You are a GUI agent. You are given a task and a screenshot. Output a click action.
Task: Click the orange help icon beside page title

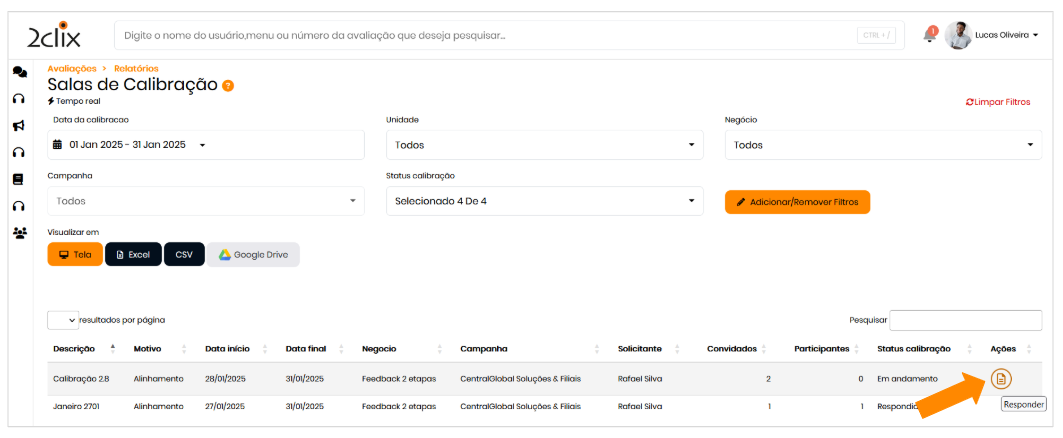pos(228,85)
